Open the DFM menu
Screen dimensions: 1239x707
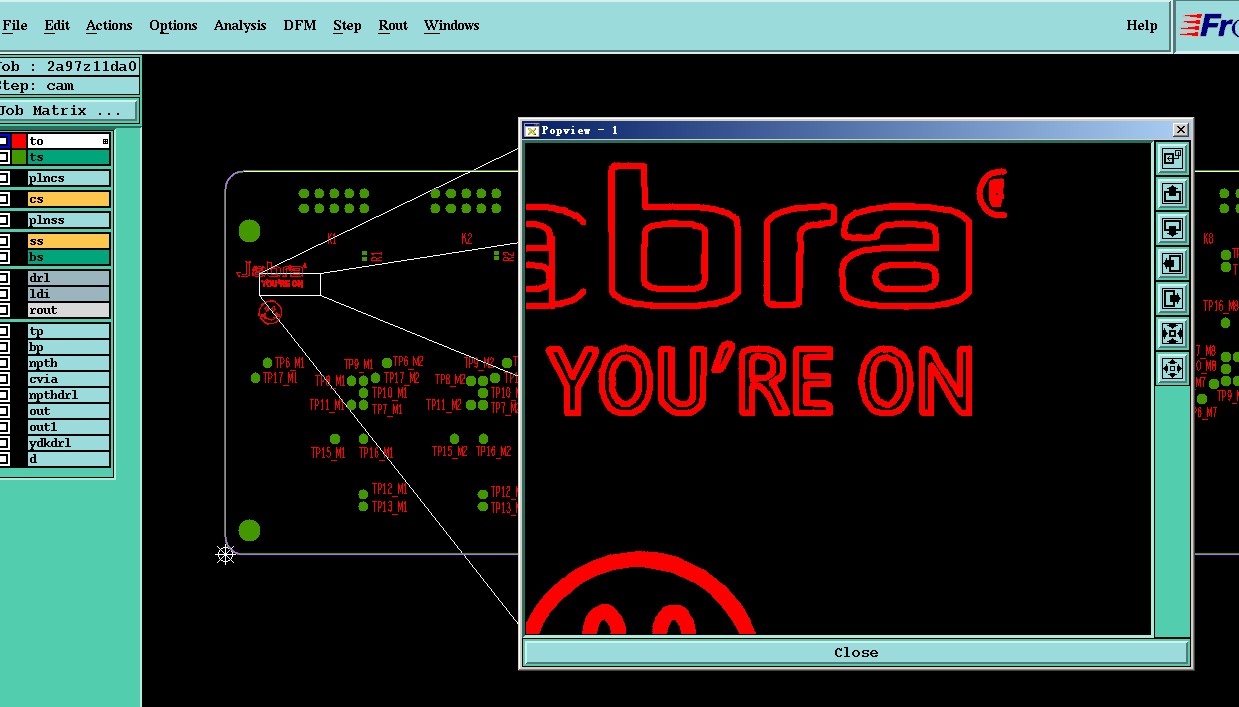(300, 25)
